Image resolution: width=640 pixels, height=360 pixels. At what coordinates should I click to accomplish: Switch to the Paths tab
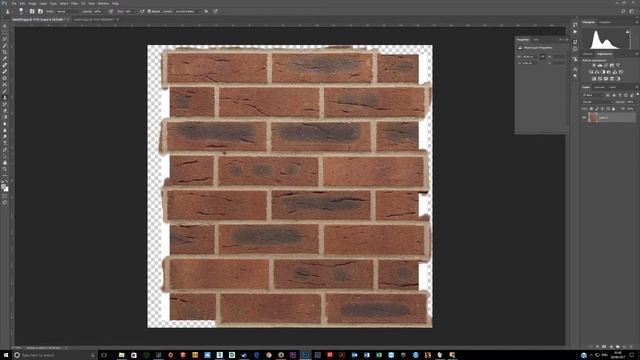tap(612, 87)
